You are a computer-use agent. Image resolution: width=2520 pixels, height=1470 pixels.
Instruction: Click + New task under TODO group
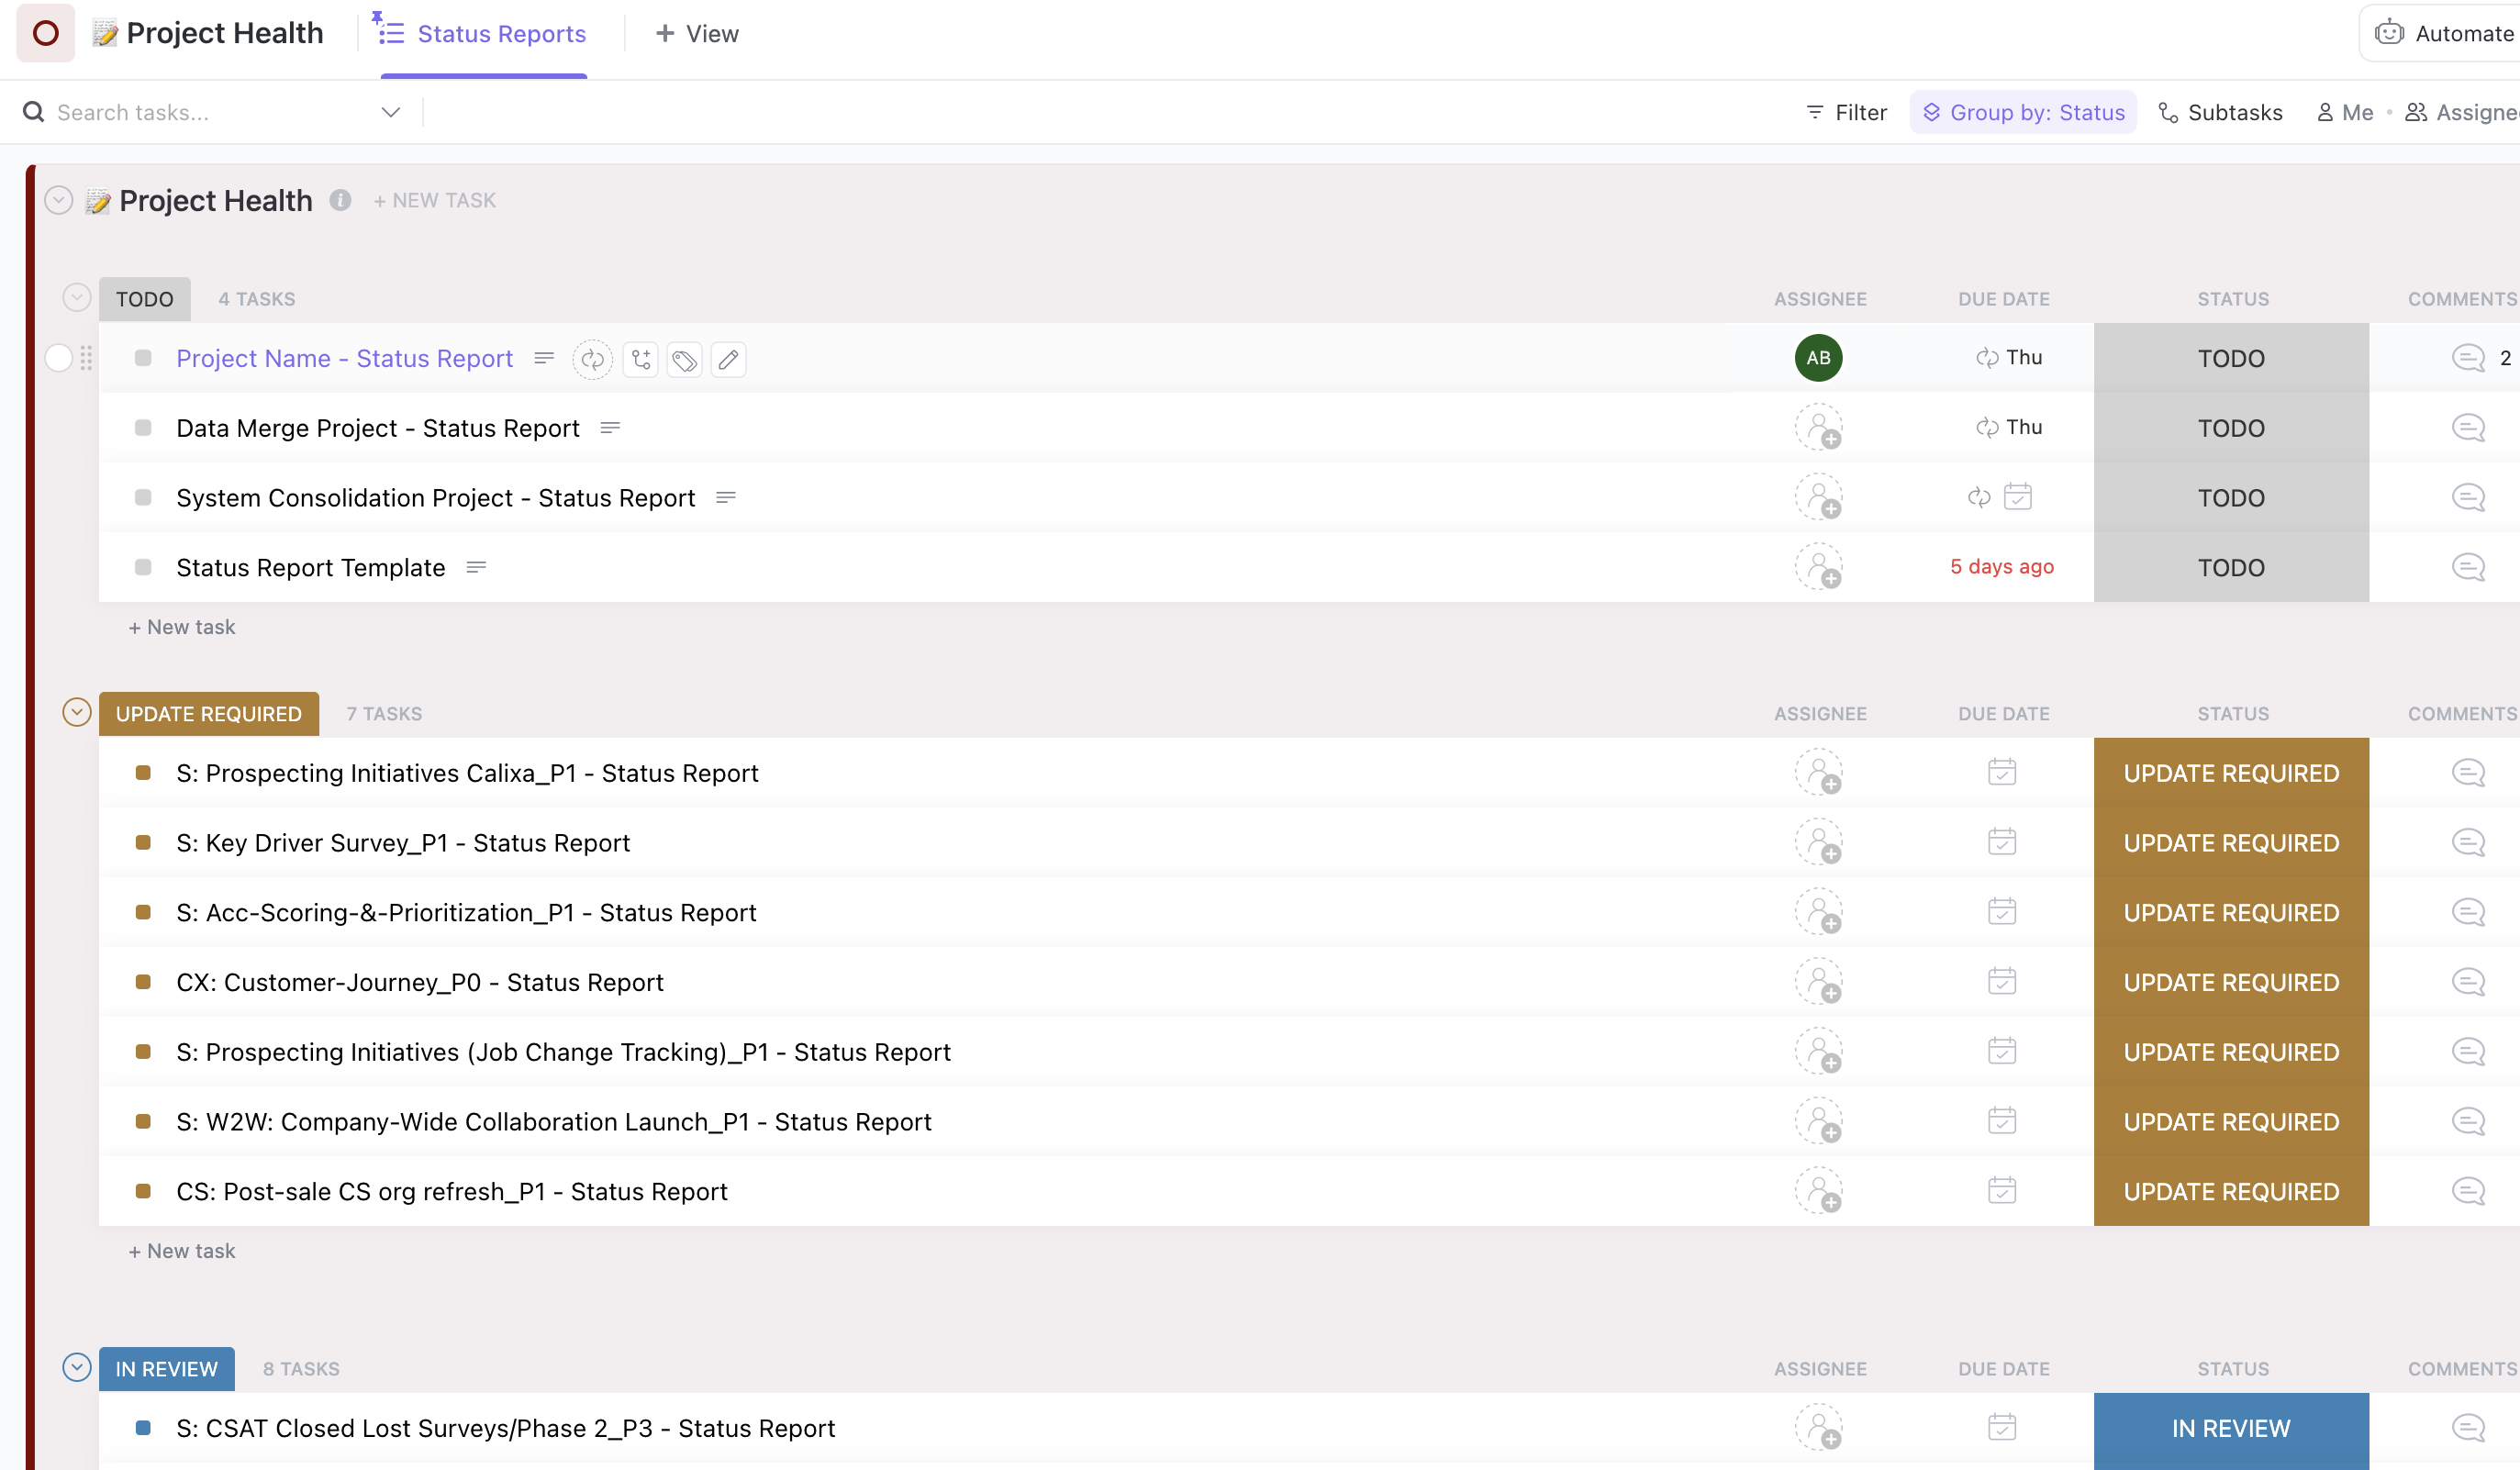click(182, 627)
